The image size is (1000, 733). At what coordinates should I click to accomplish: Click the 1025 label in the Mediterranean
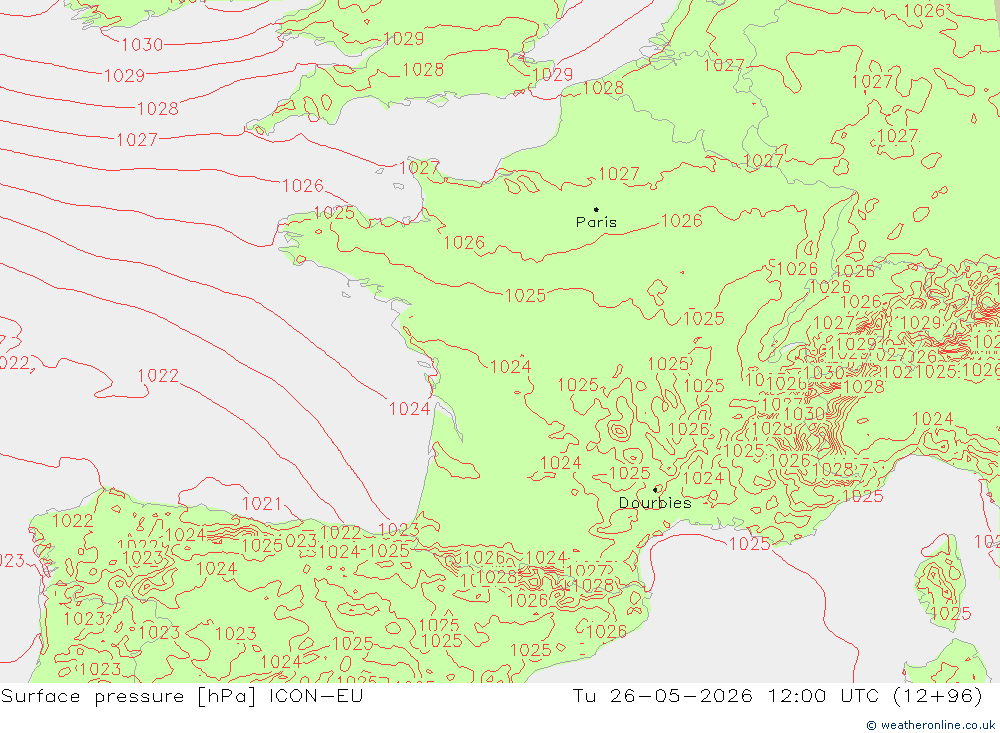[749, 544]
